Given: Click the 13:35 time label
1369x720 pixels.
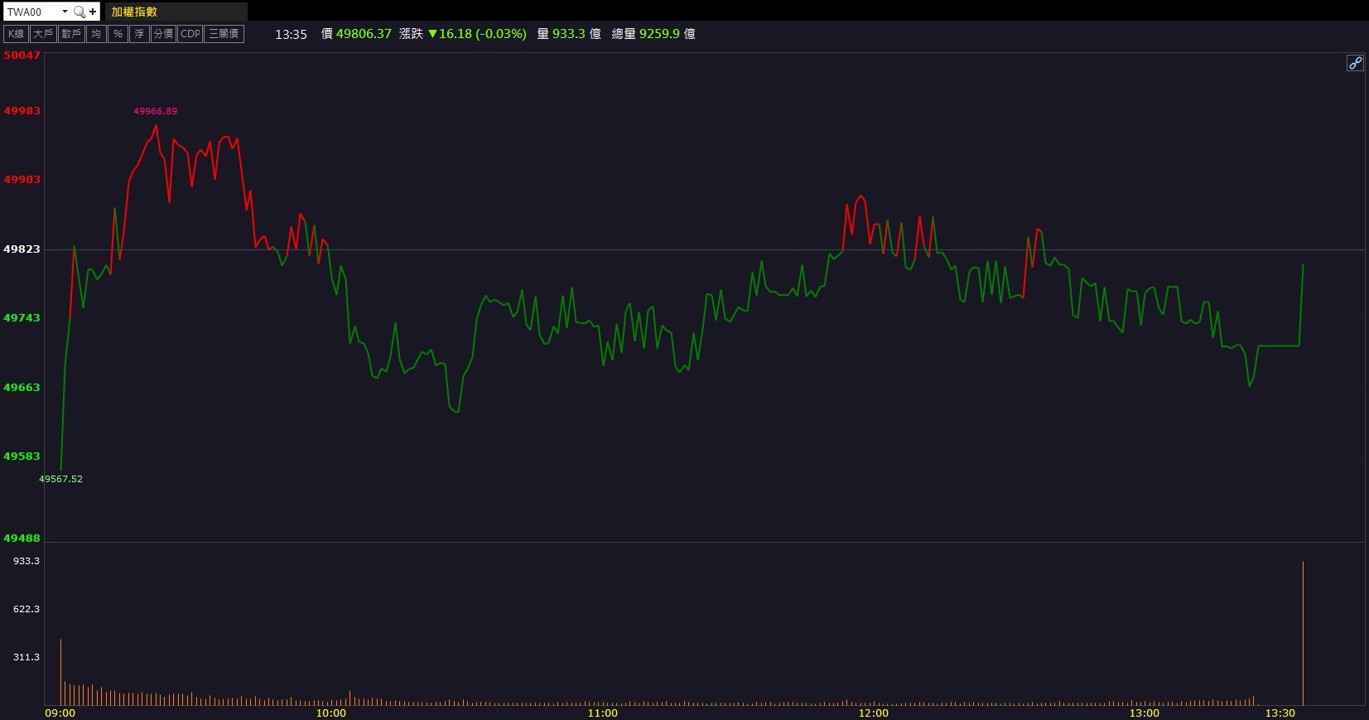Looking at the screenshot, I should (291, 34).
